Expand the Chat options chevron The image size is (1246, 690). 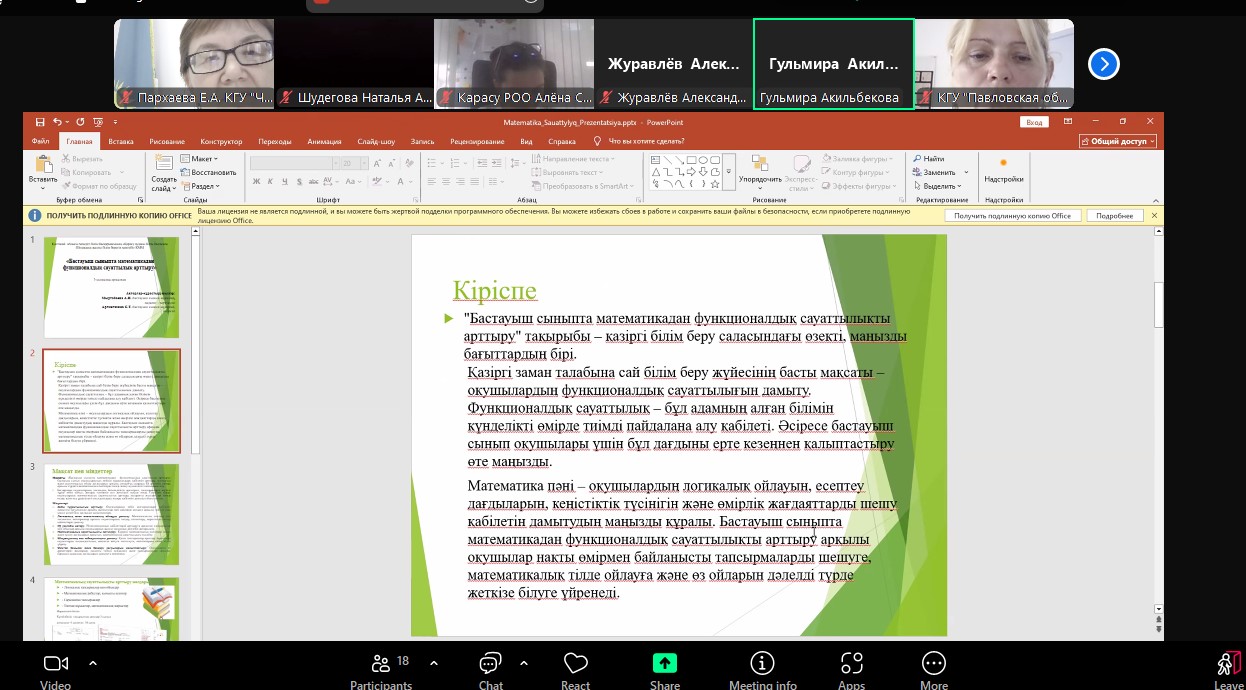click(x=525, y=662)
